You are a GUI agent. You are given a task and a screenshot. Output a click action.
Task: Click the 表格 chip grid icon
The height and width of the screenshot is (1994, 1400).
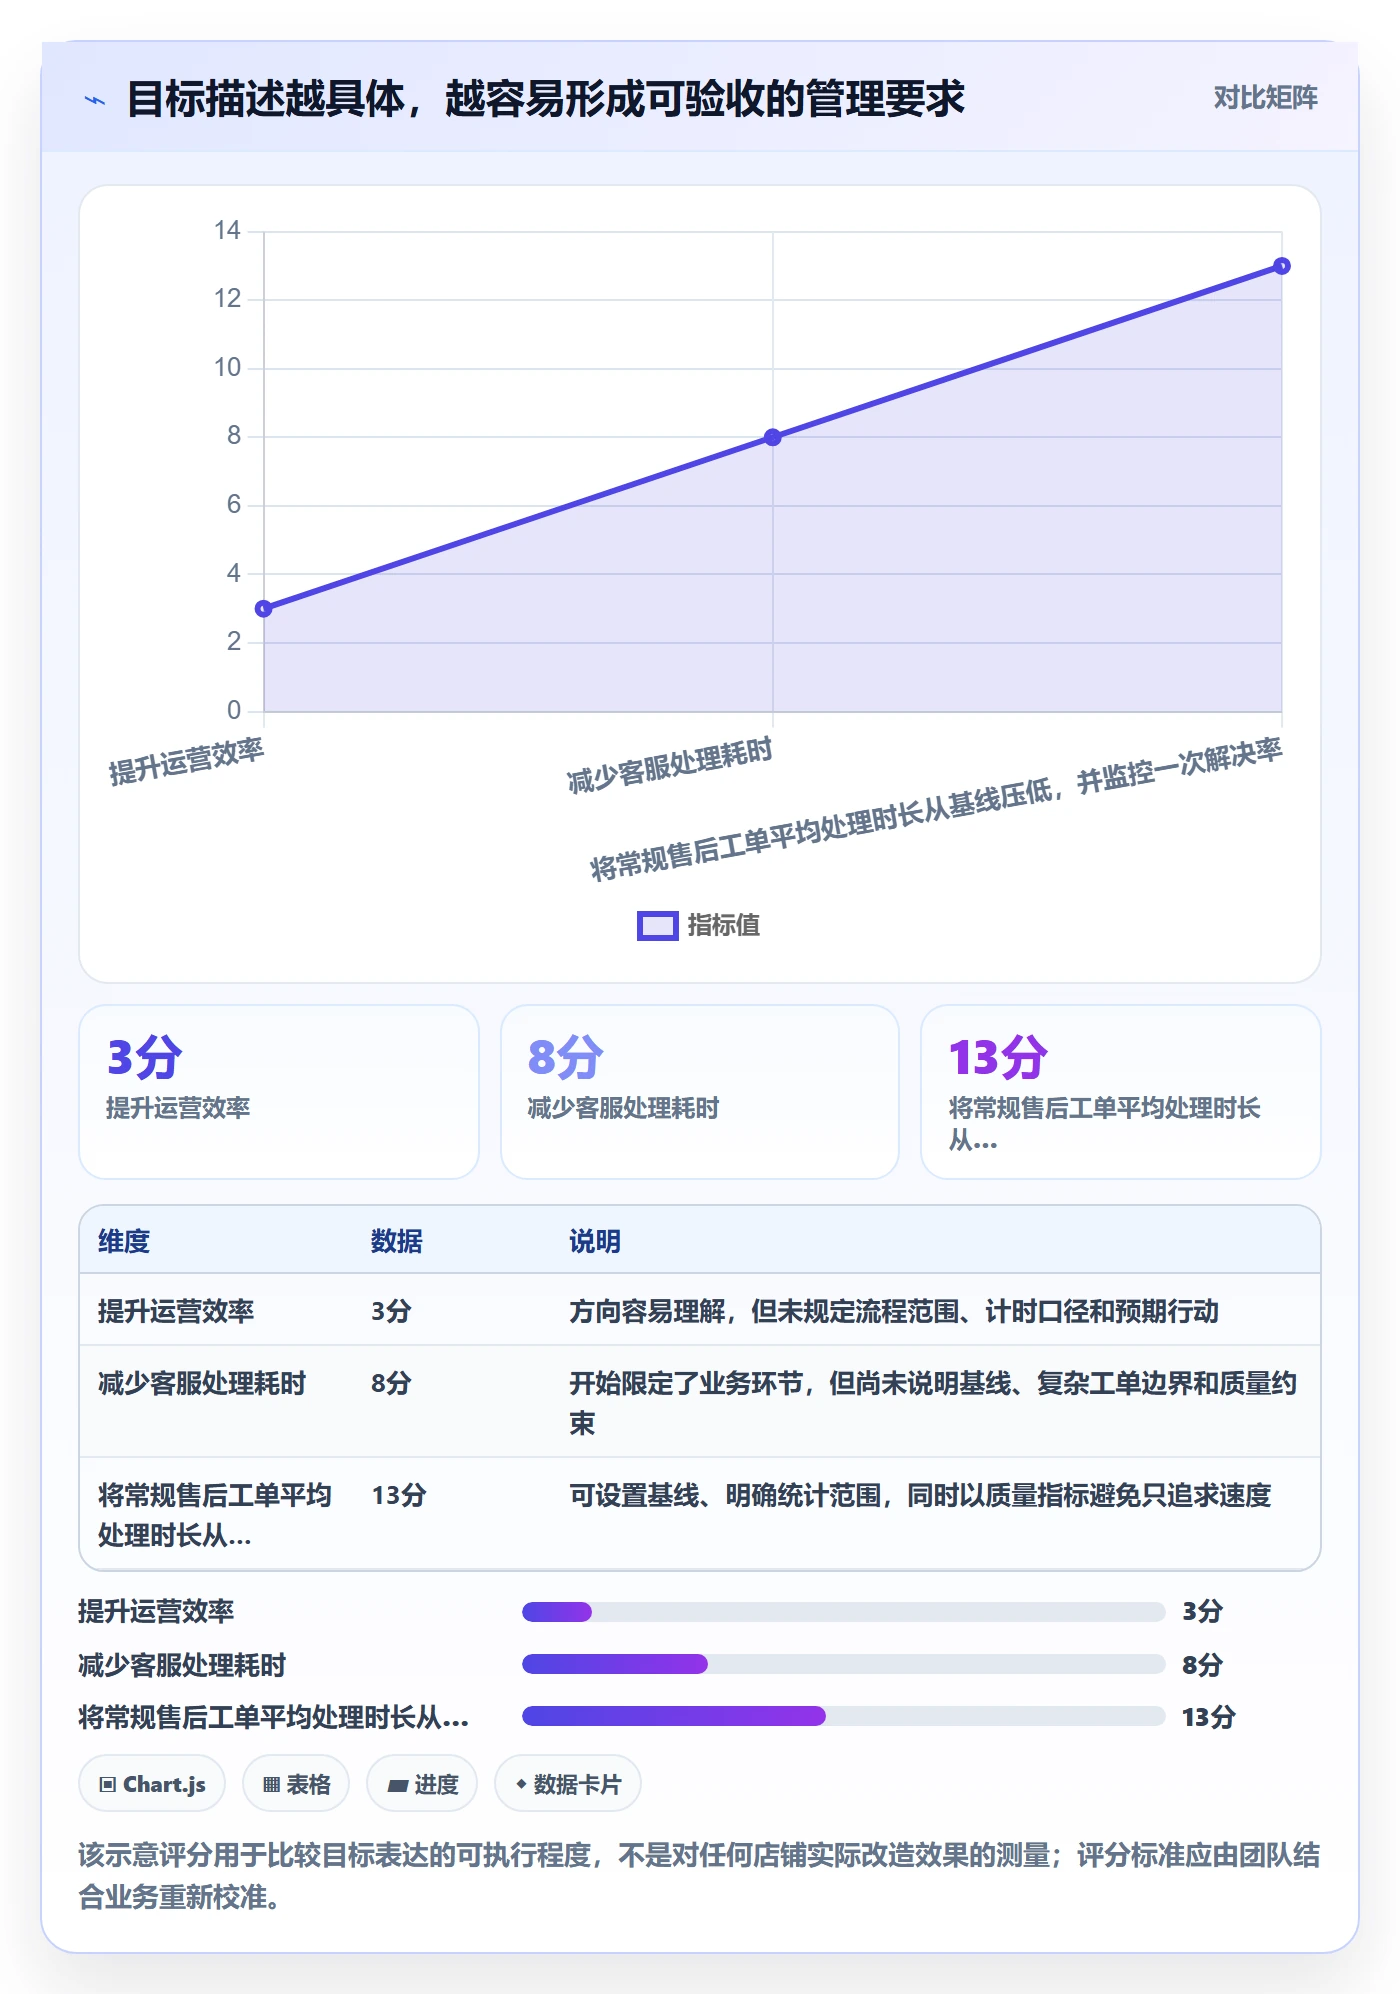click(271, 1785)
